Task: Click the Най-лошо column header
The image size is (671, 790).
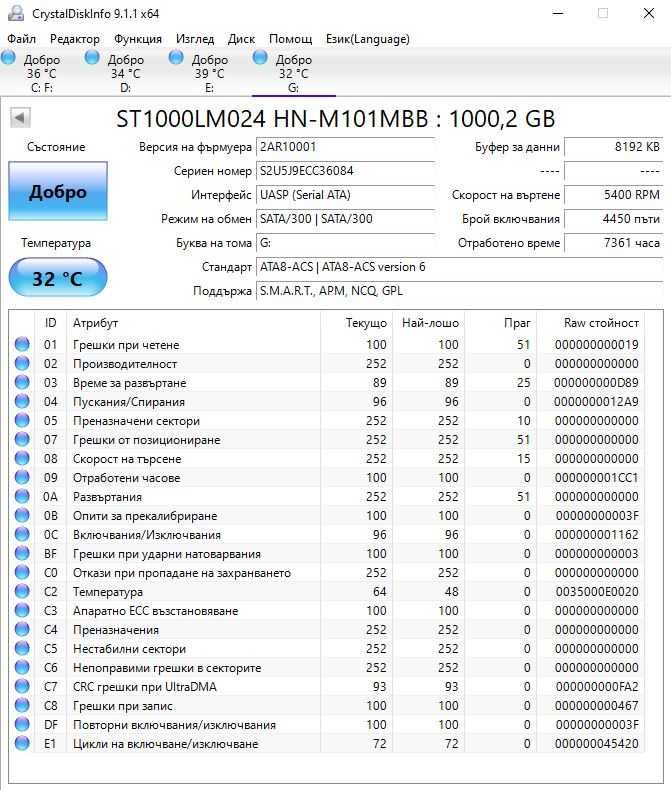Action: tap(428, 323)
